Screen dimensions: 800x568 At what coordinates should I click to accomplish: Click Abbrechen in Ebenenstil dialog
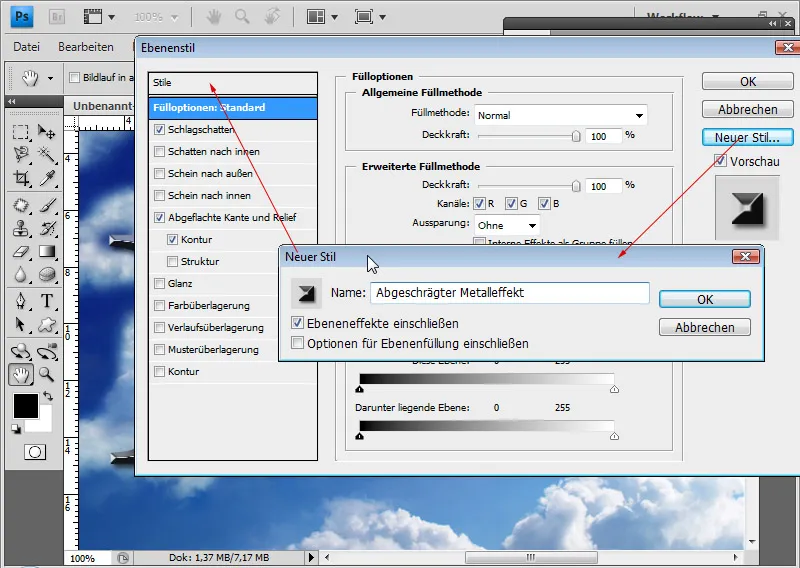(x=747, y=109)
